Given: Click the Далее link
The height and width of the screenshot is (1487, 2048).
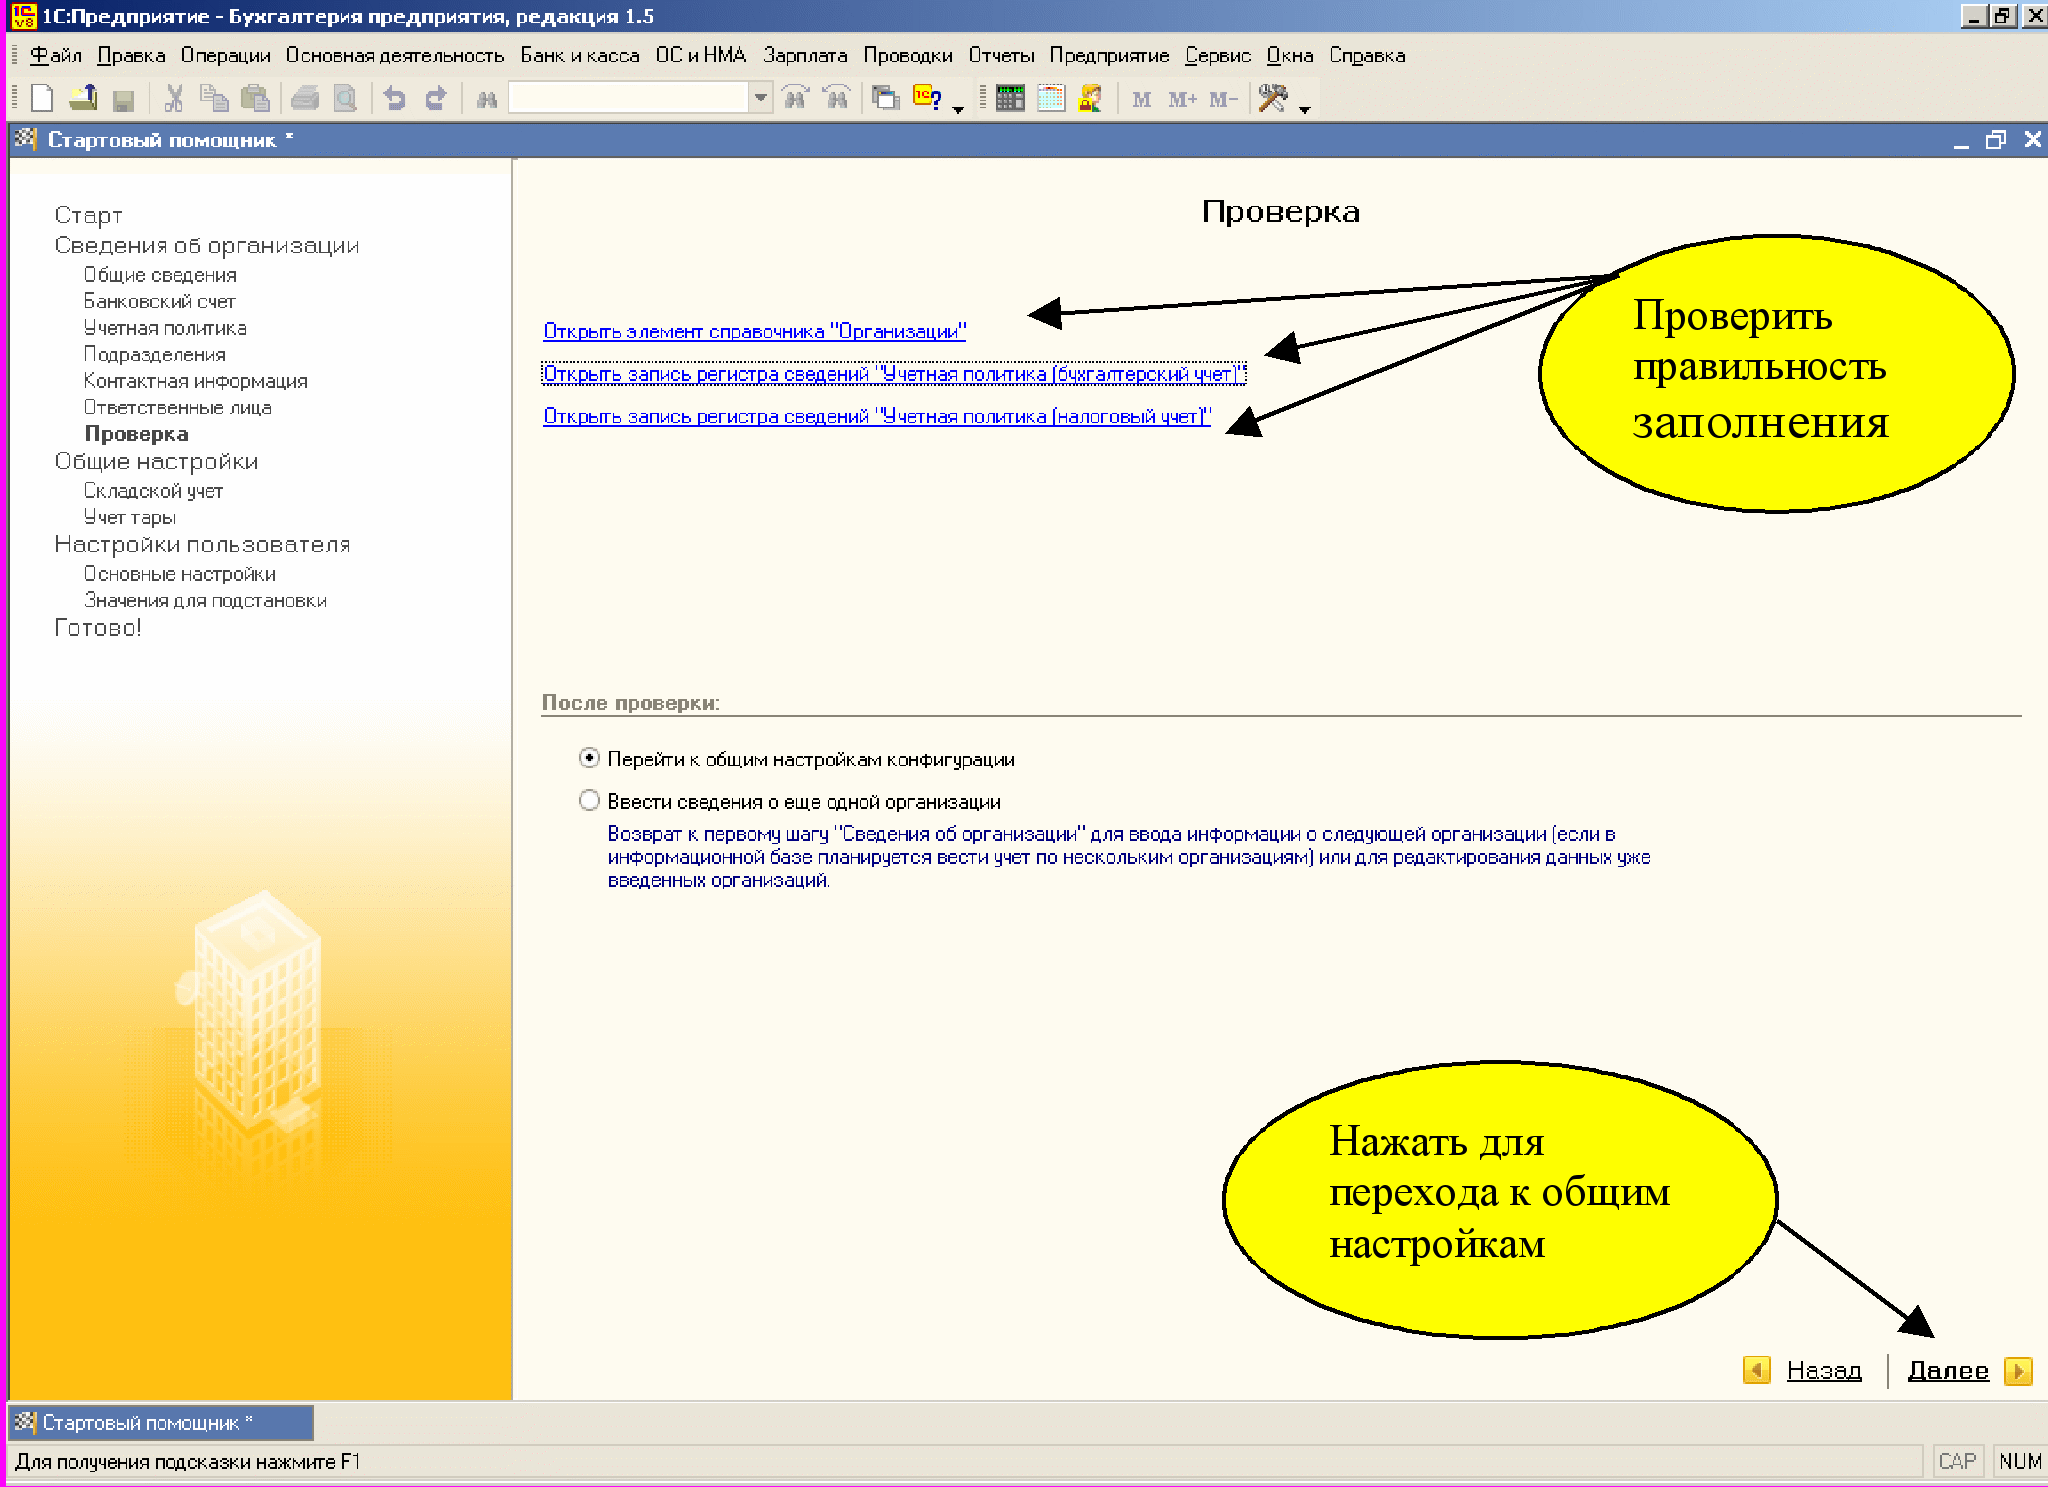Looking at the screenshot, I should 1948,1370.
